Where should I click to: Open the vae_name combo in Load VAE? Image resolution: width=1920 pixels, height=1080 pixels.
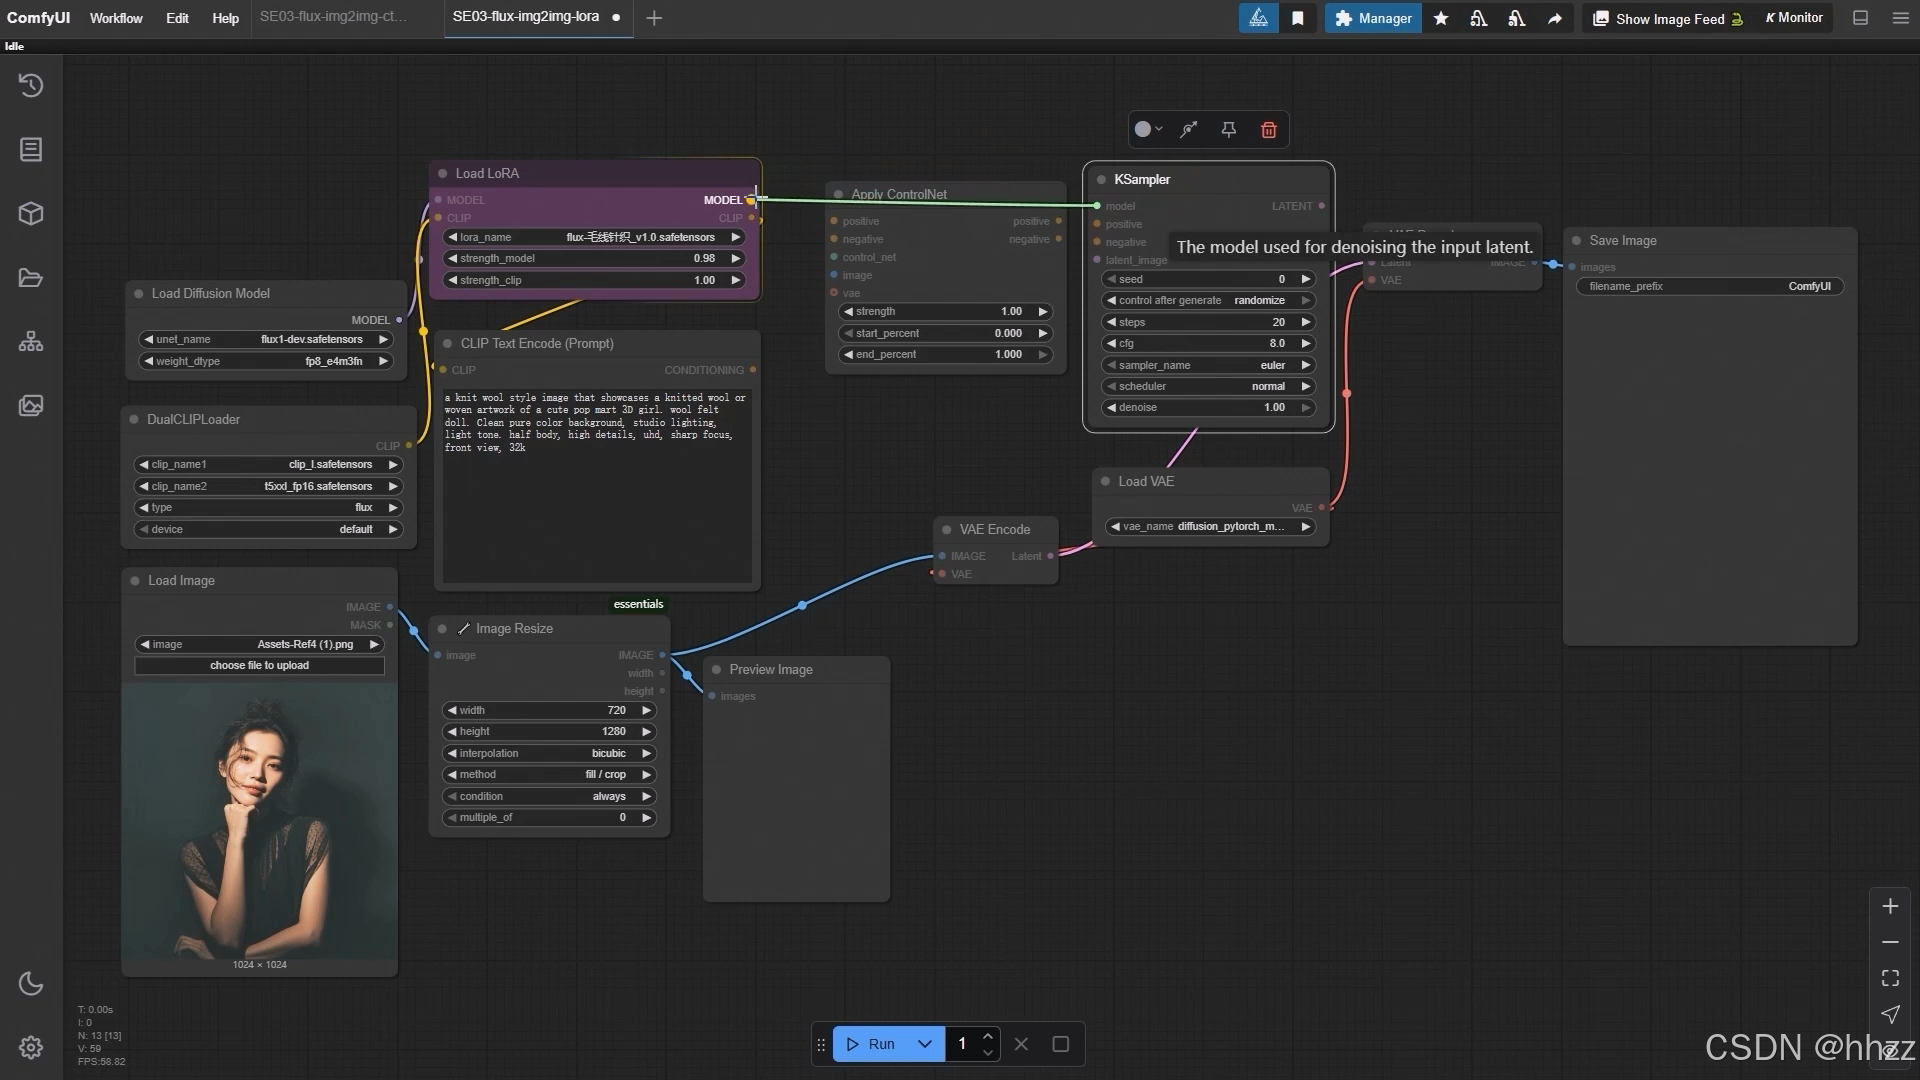point(1209,527)
